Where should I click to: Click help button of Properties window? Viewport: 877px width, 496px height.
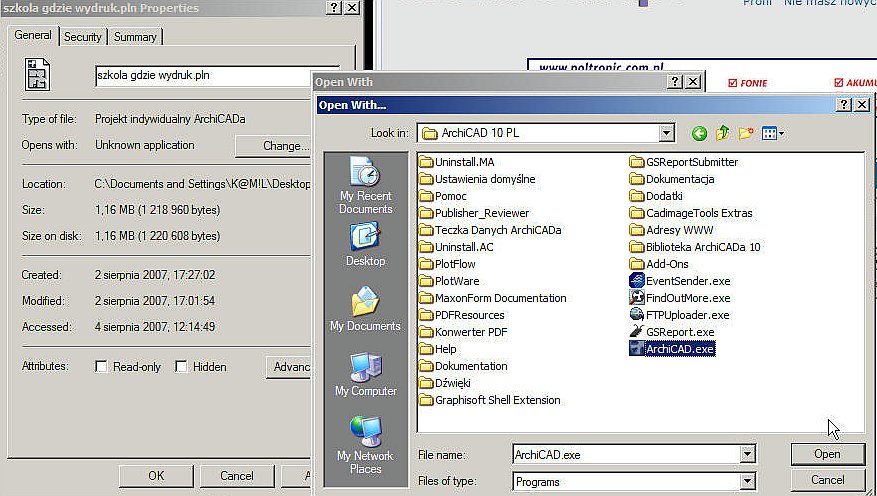(334, 7)
